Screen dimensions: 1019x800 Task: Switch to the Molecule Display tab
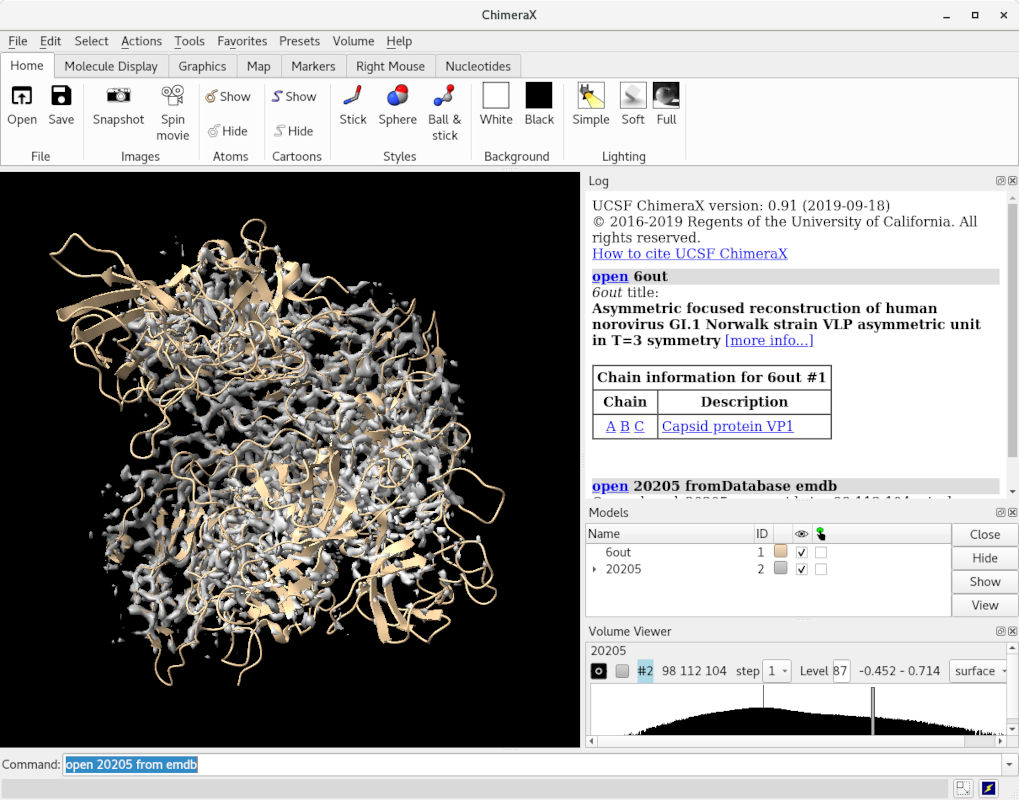[x=110, y=66]
